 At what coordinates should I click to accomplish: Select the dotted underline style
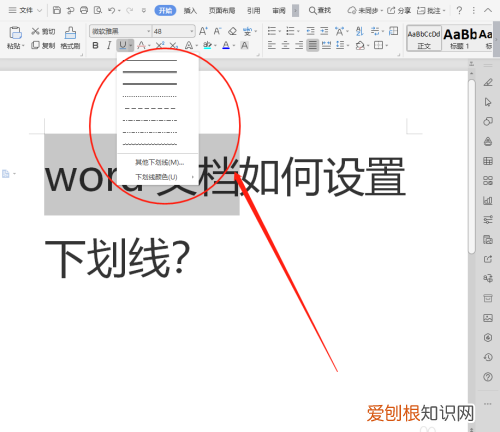(150, 96)
